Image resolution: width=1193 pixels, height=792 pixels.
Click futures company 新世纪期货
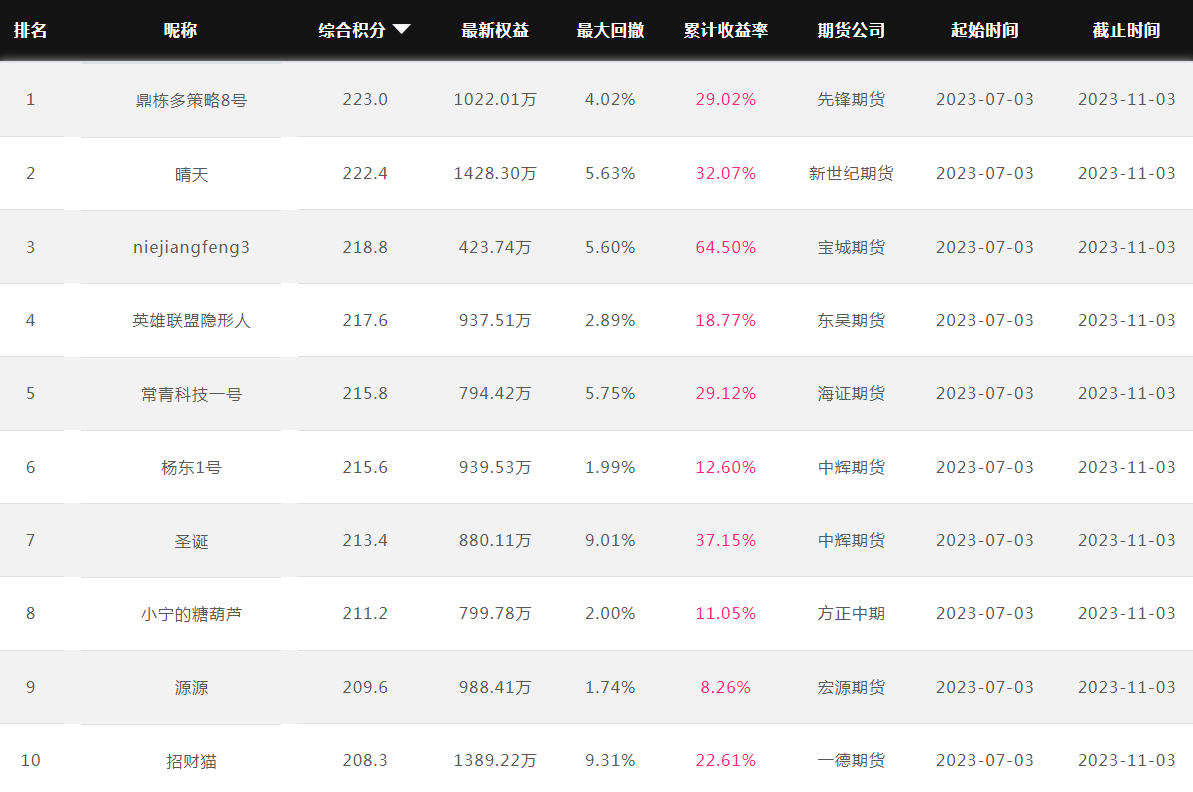pyautogui.click(x=851, y=173)
